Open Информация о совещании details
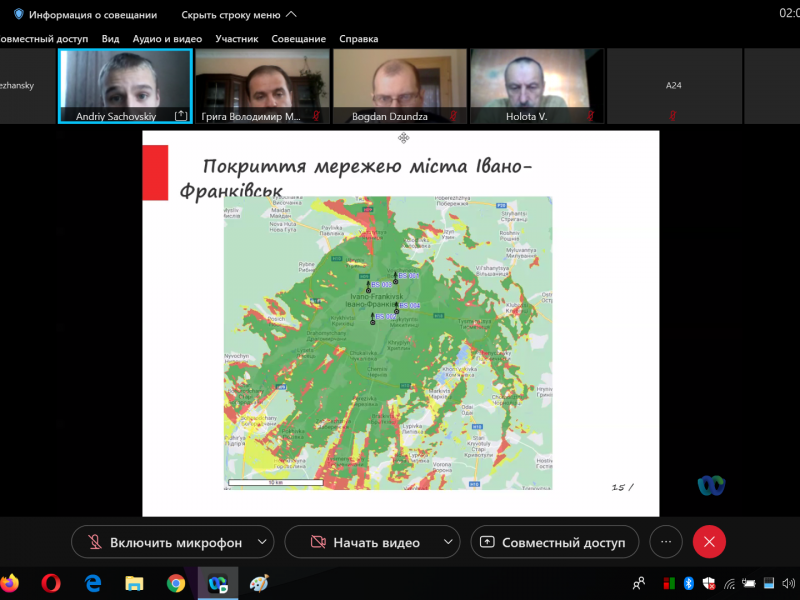Screen dimensions: 800x600 tap(92, 15)
